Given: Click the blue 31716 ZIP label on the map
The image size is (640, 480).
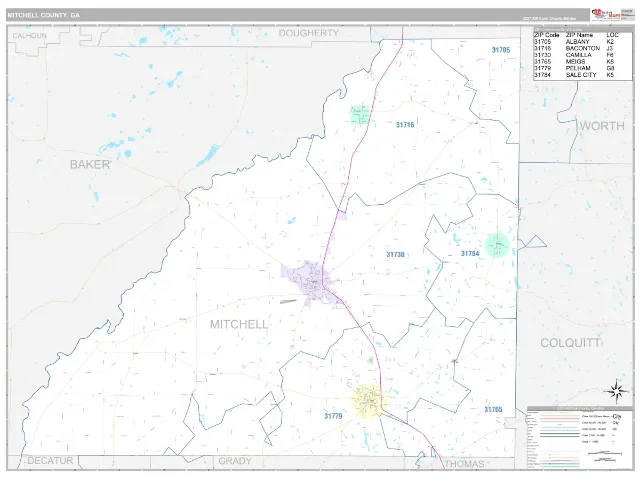Looking at the screenshot, I should pos(405,125).
